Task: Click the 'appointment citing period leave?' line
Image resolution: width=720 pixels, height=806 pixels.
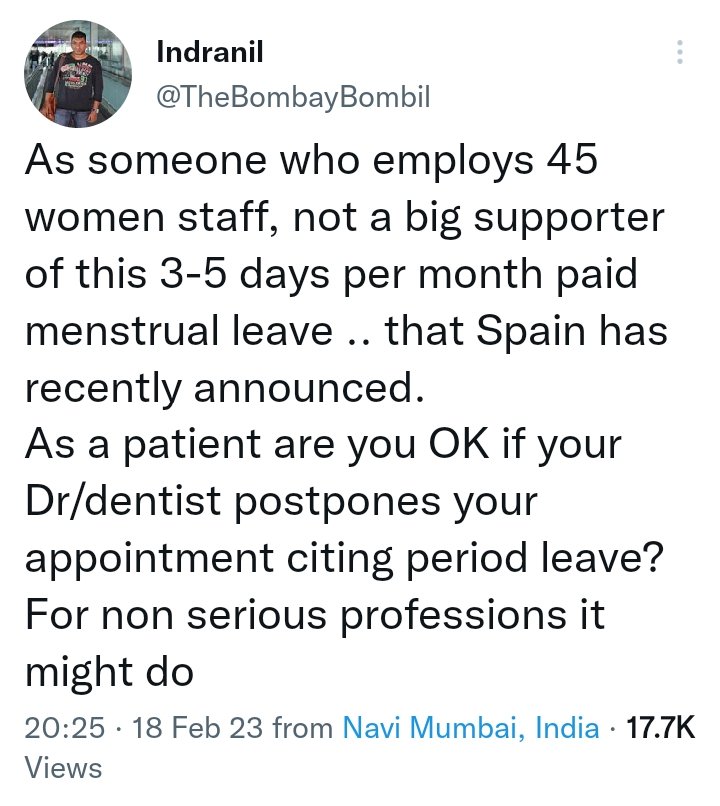Action: (x=344, y=558)
